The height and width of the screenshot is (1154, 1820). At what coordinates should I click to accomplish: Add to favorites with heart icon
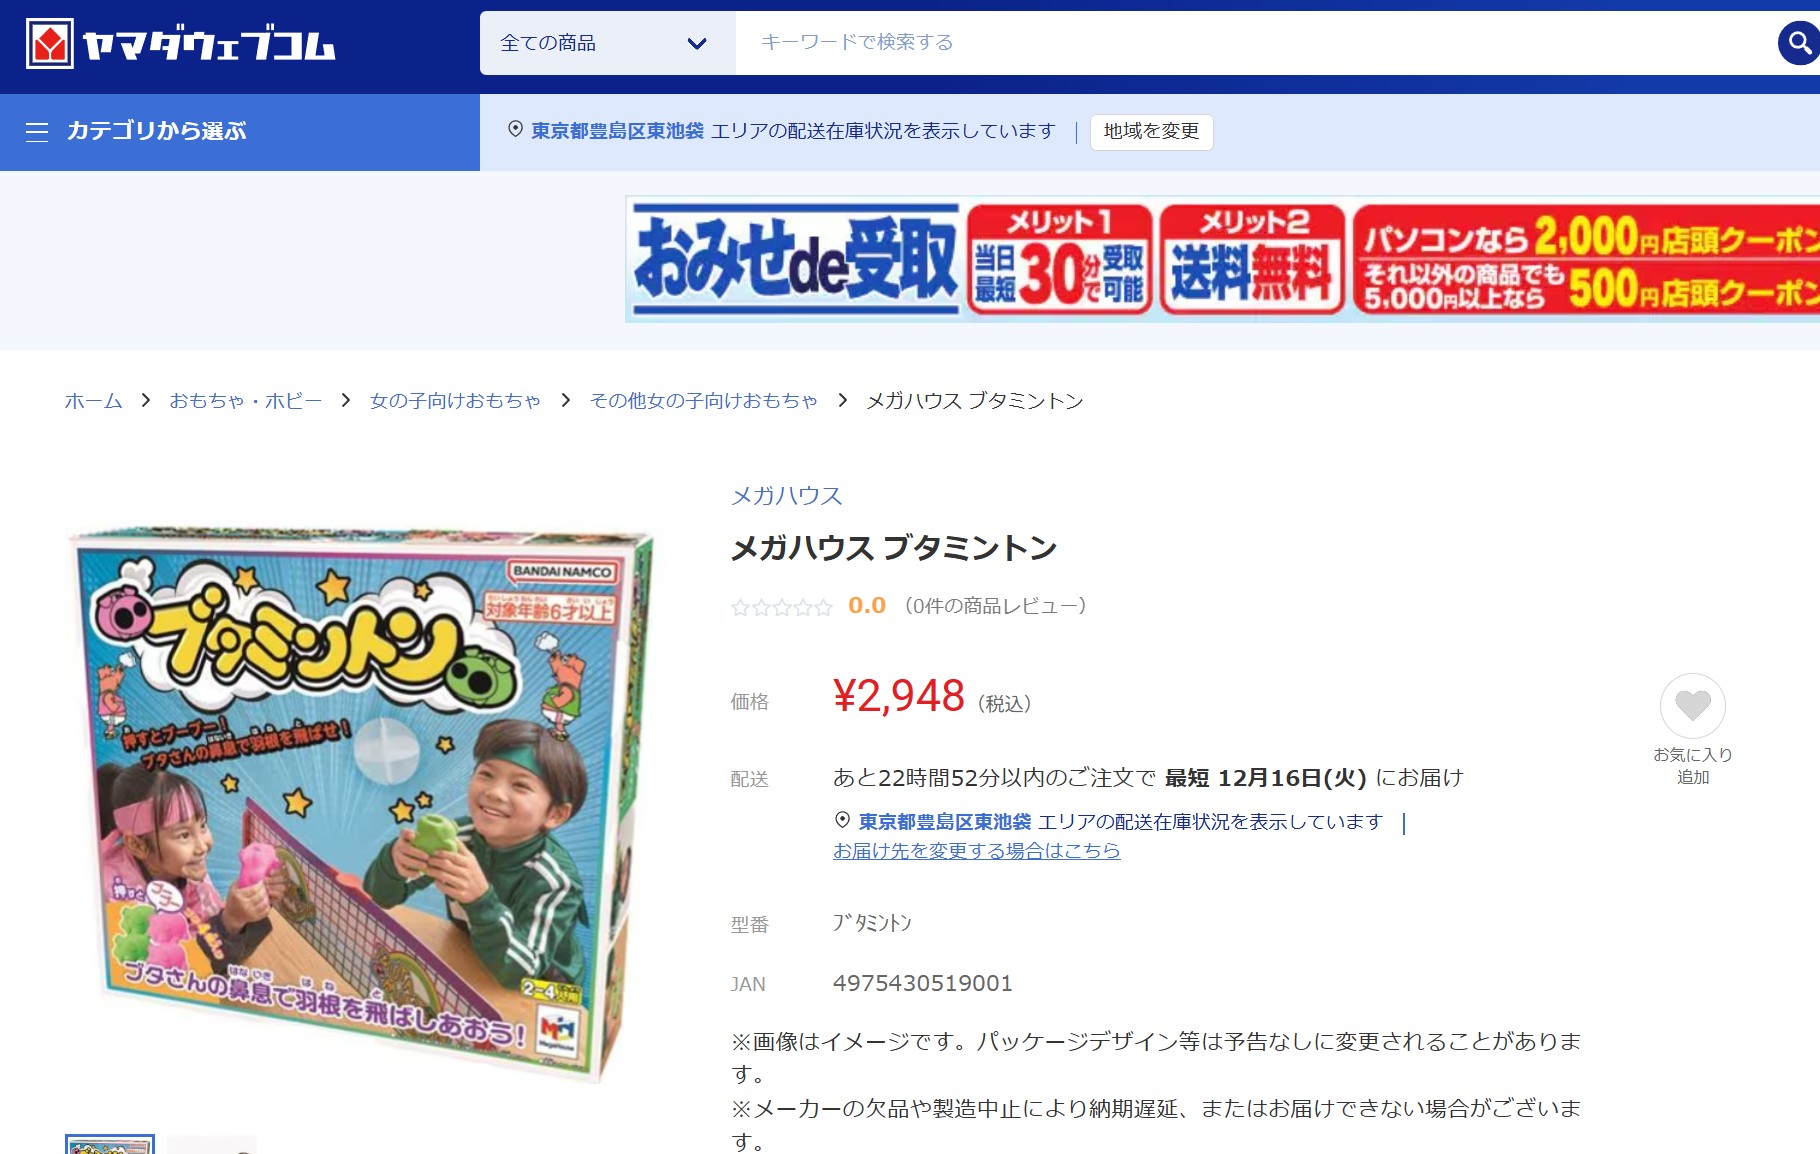pyautogui.click(x=1692, y=705)
